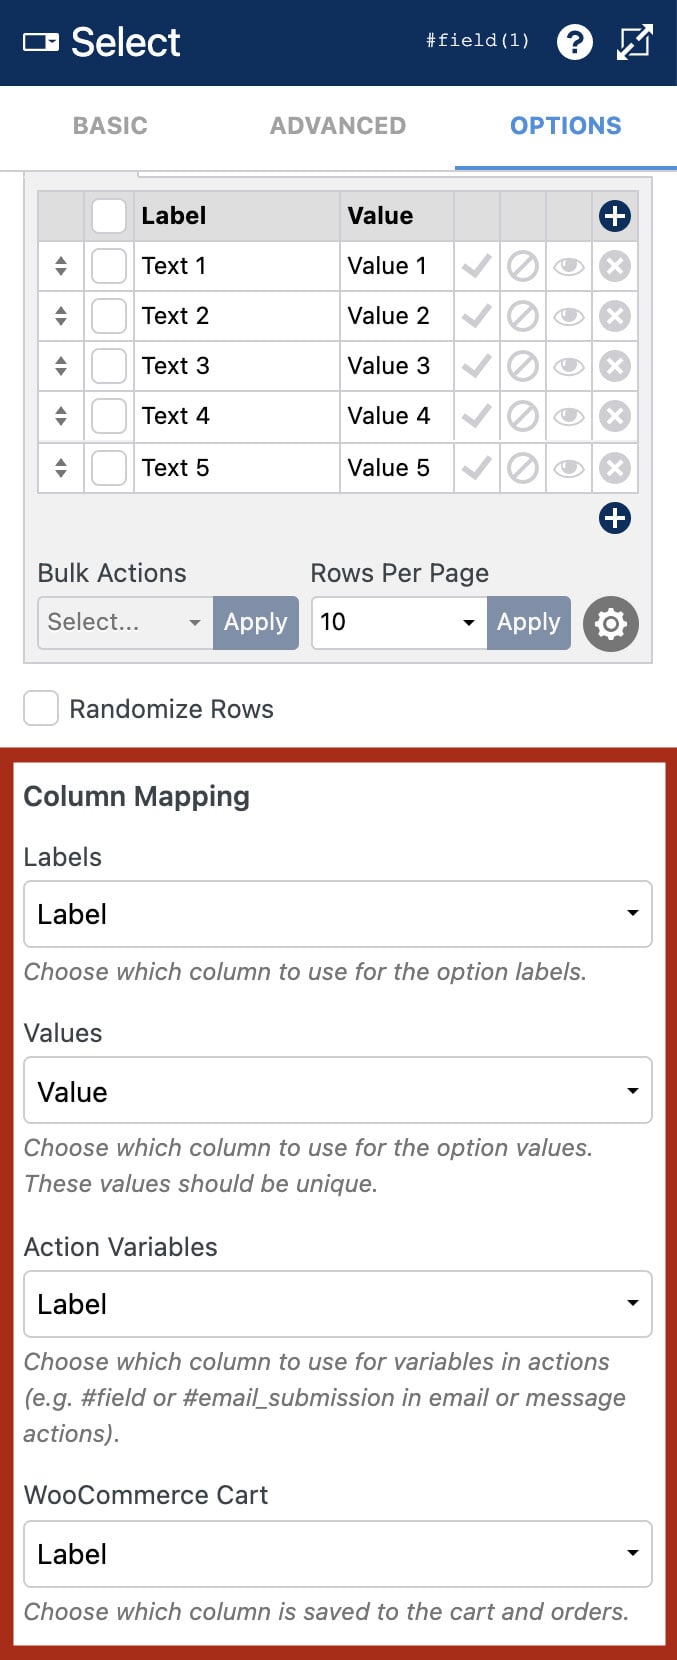Click Apply next to Bulk Actions
Viewport: 677px width, 1660px height.
tap(255, 622)
